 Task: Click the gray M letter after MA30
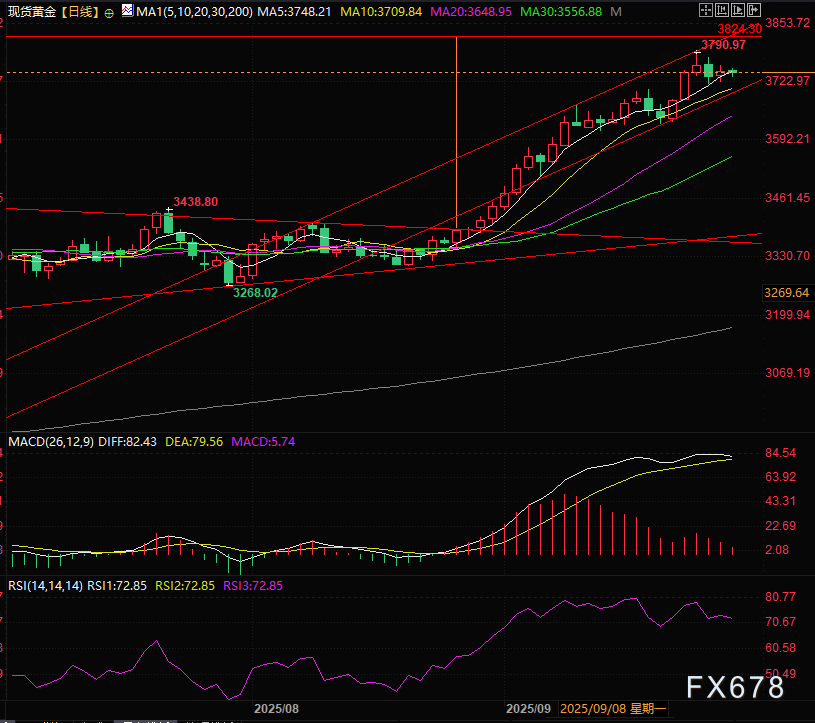coord(614,12)
